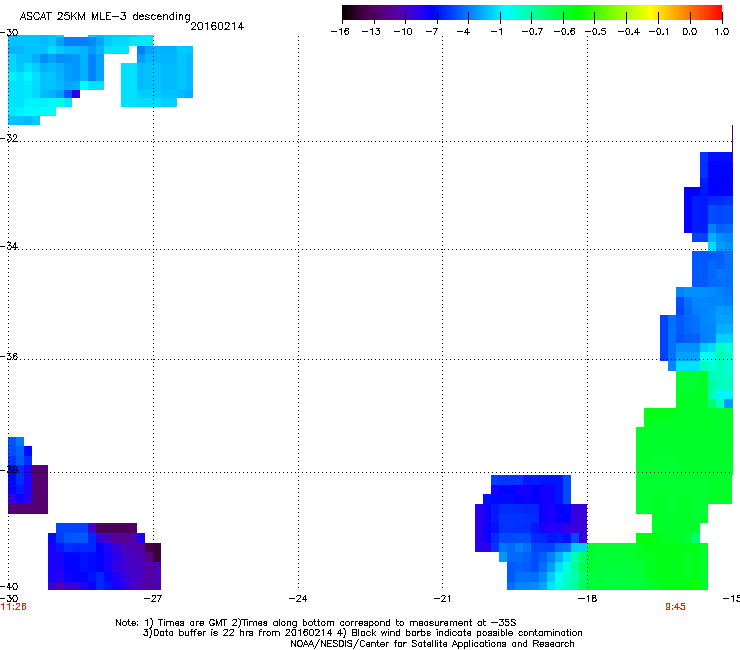740x650 pixels.
Task: Click the 'NOAA/NESDIS/Center for Satellite Applications and Research' credit
Action: pos(432,644)
